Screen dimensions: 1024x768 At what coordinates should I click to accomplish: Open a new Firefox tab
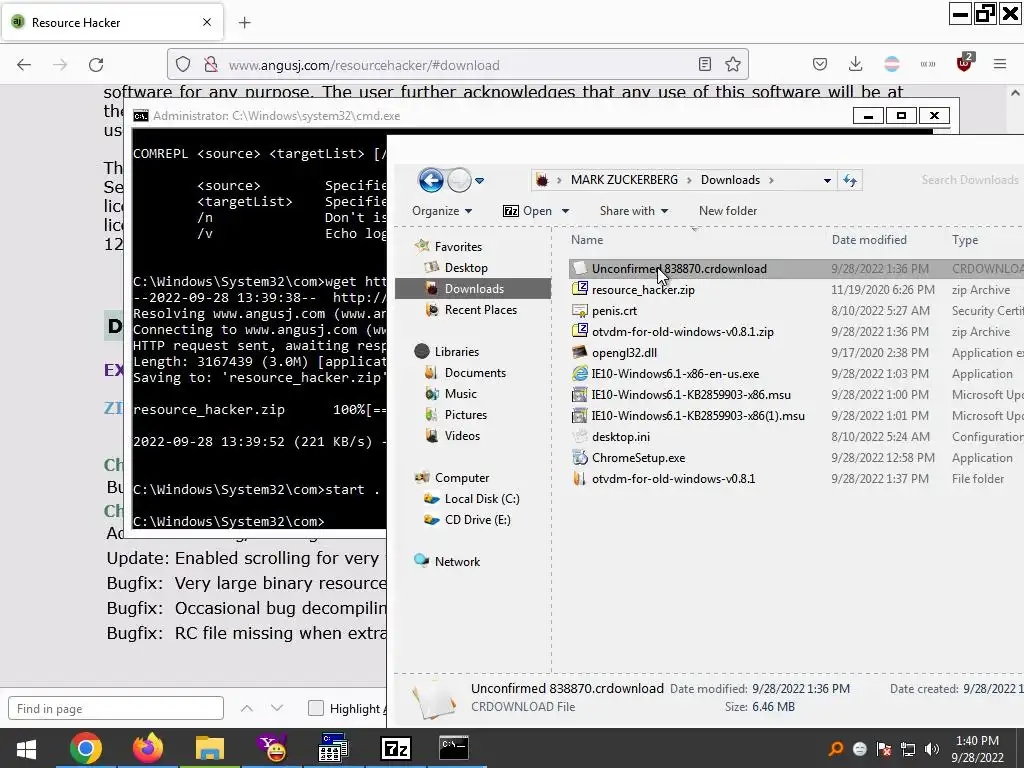pos(244,23)
